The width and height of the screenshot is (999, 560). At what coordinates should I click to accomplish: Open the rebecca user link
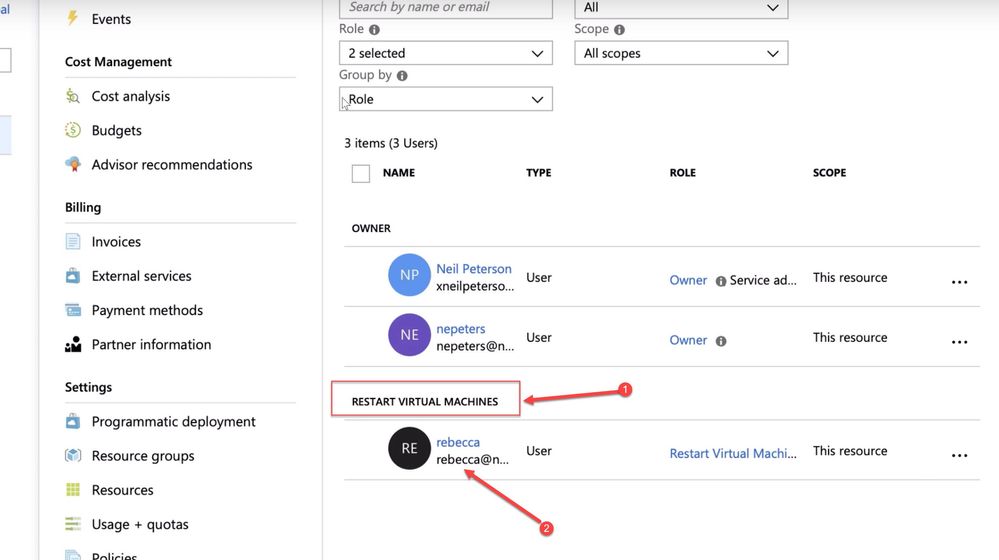[x=458, y=442]
